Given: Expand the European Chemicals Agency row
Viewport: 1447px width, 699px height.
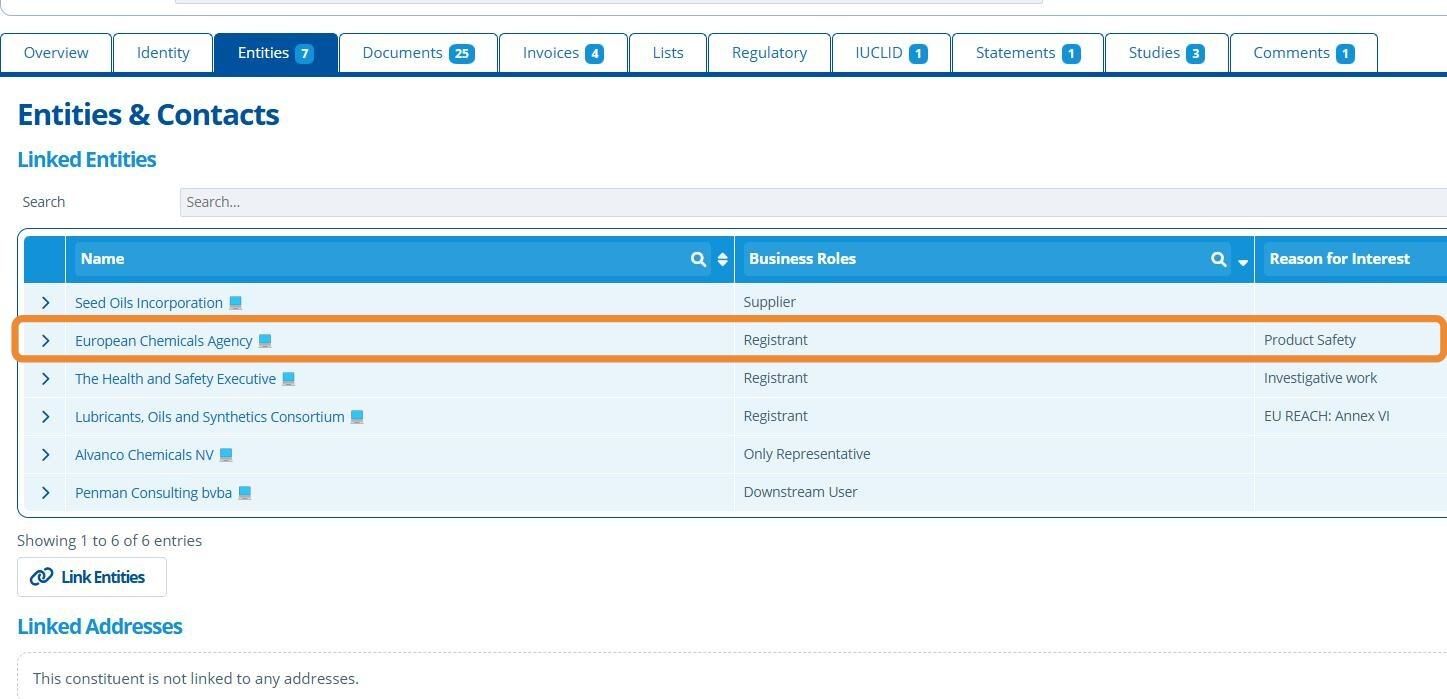Looking at the screenshot, I should point(45,341).
